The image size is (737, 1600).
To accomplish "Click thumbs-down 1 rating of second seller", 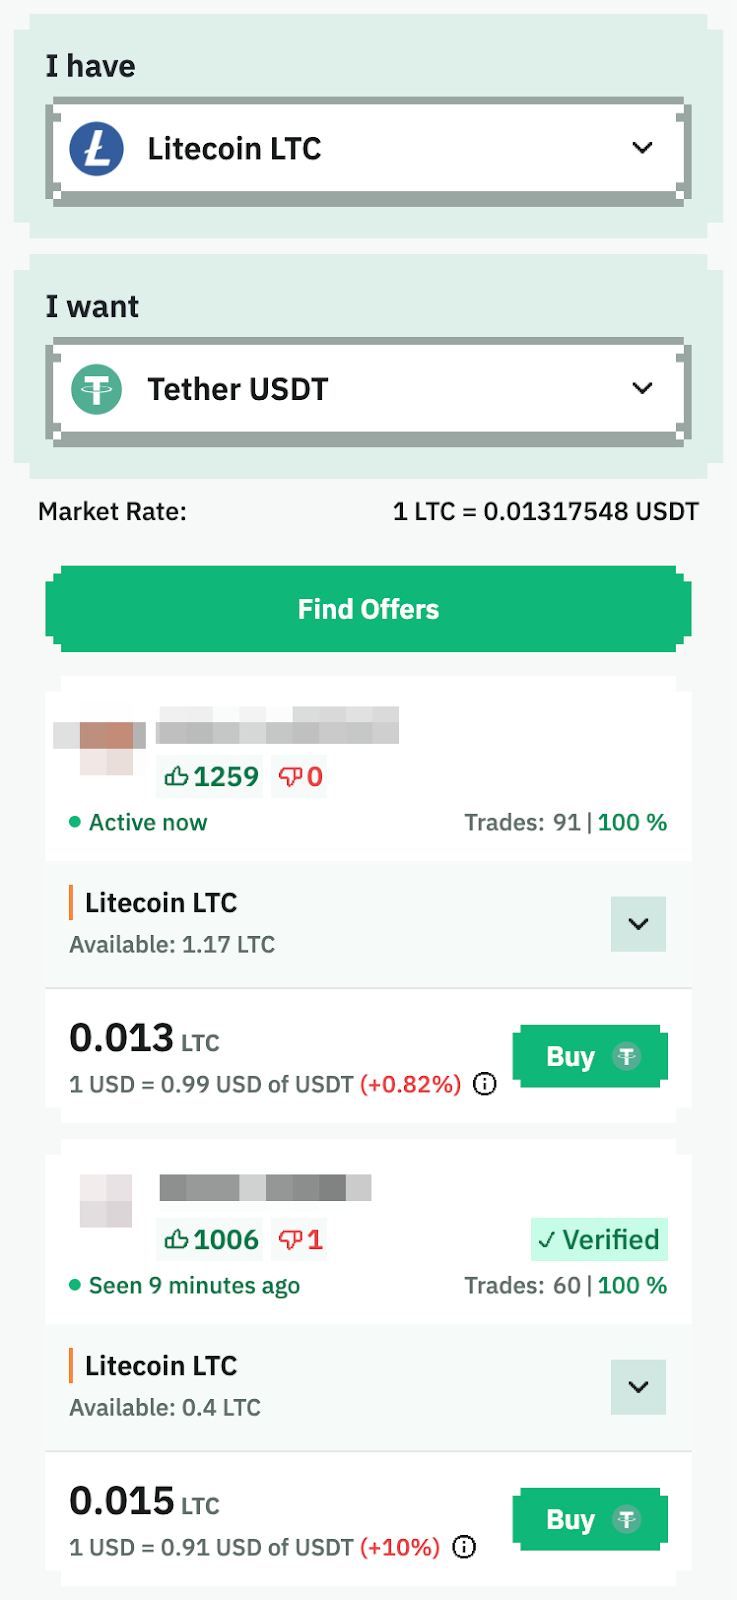I will click(x=300, y=1240).
